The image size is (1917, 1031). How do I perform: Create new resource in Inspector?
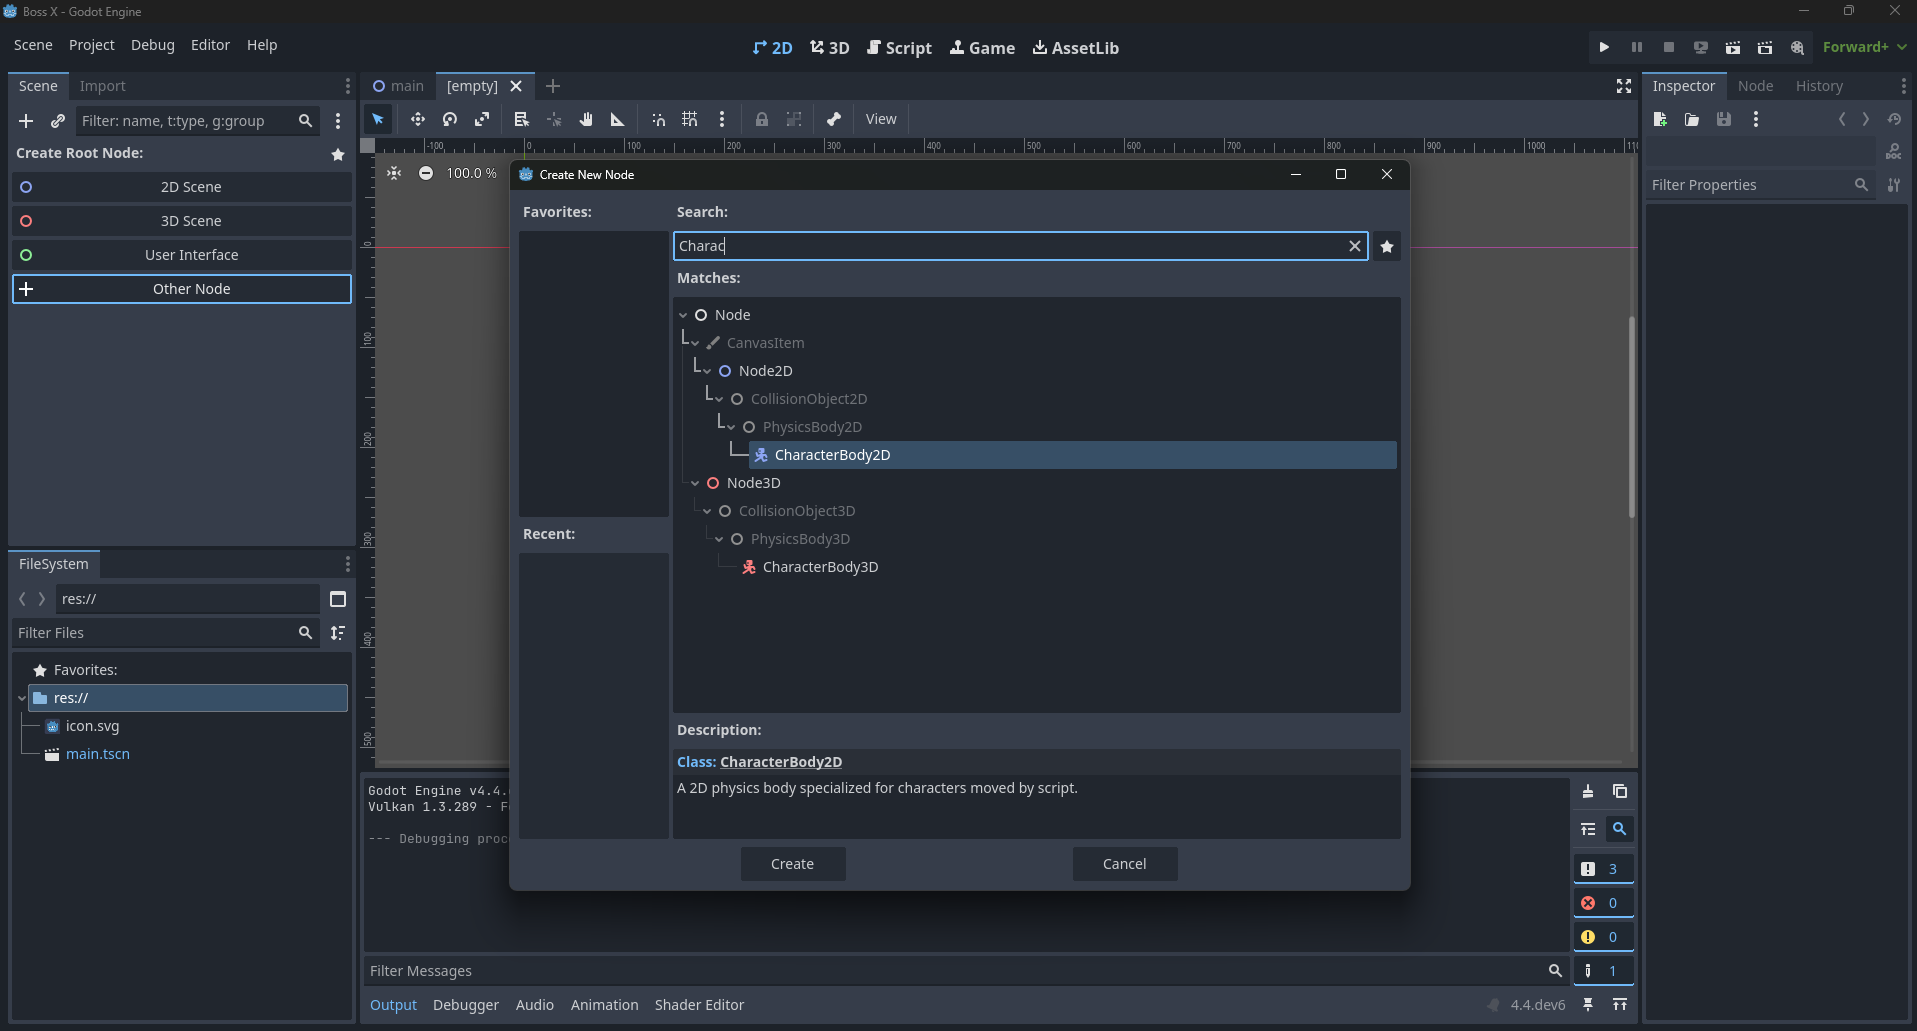click(1660, 119)
